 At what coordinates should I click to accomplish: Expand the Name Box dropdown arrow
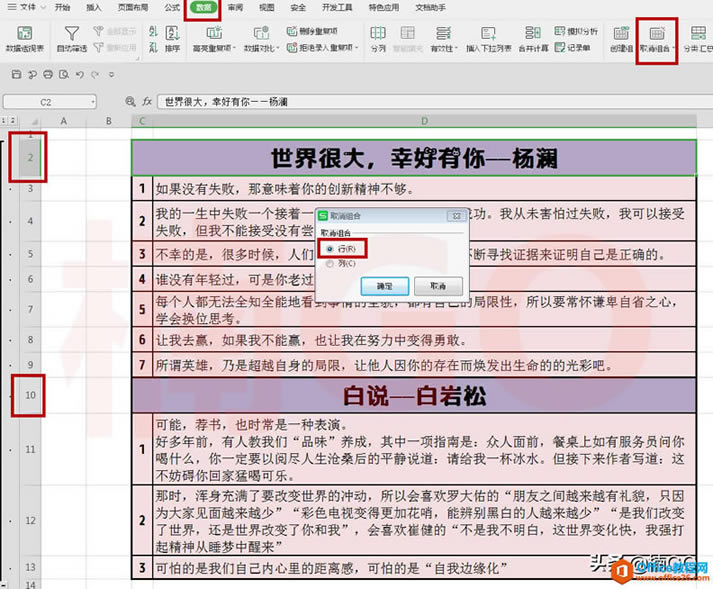pos(93,102)
